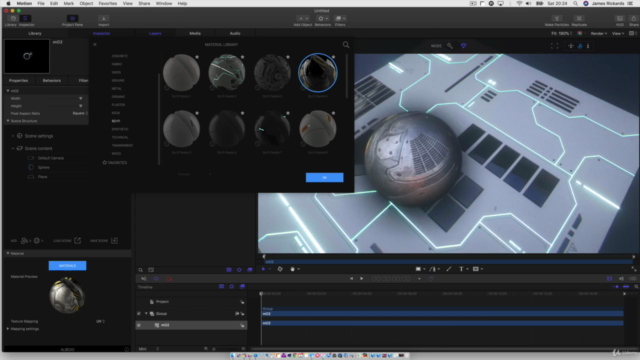Switch to the Library tab
This screenshot has width=640, height=360.
click(35, 33)
